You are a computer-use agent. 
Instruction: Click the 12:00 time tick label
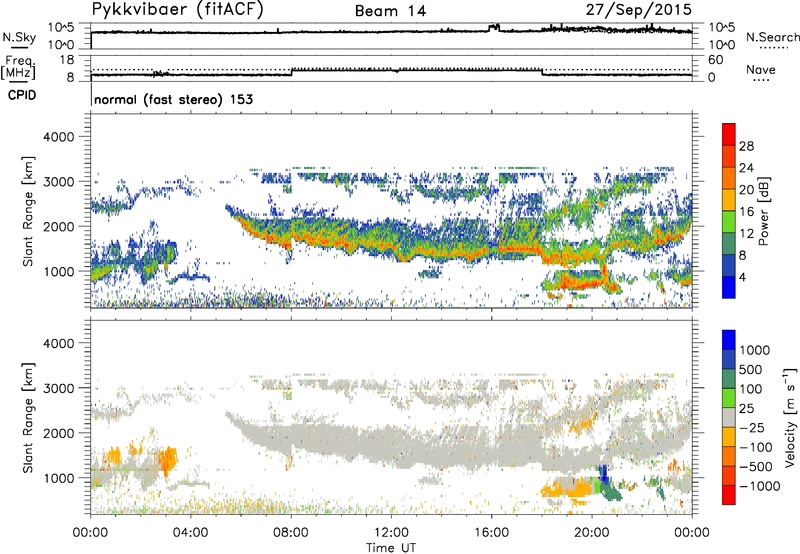[391, 533]
